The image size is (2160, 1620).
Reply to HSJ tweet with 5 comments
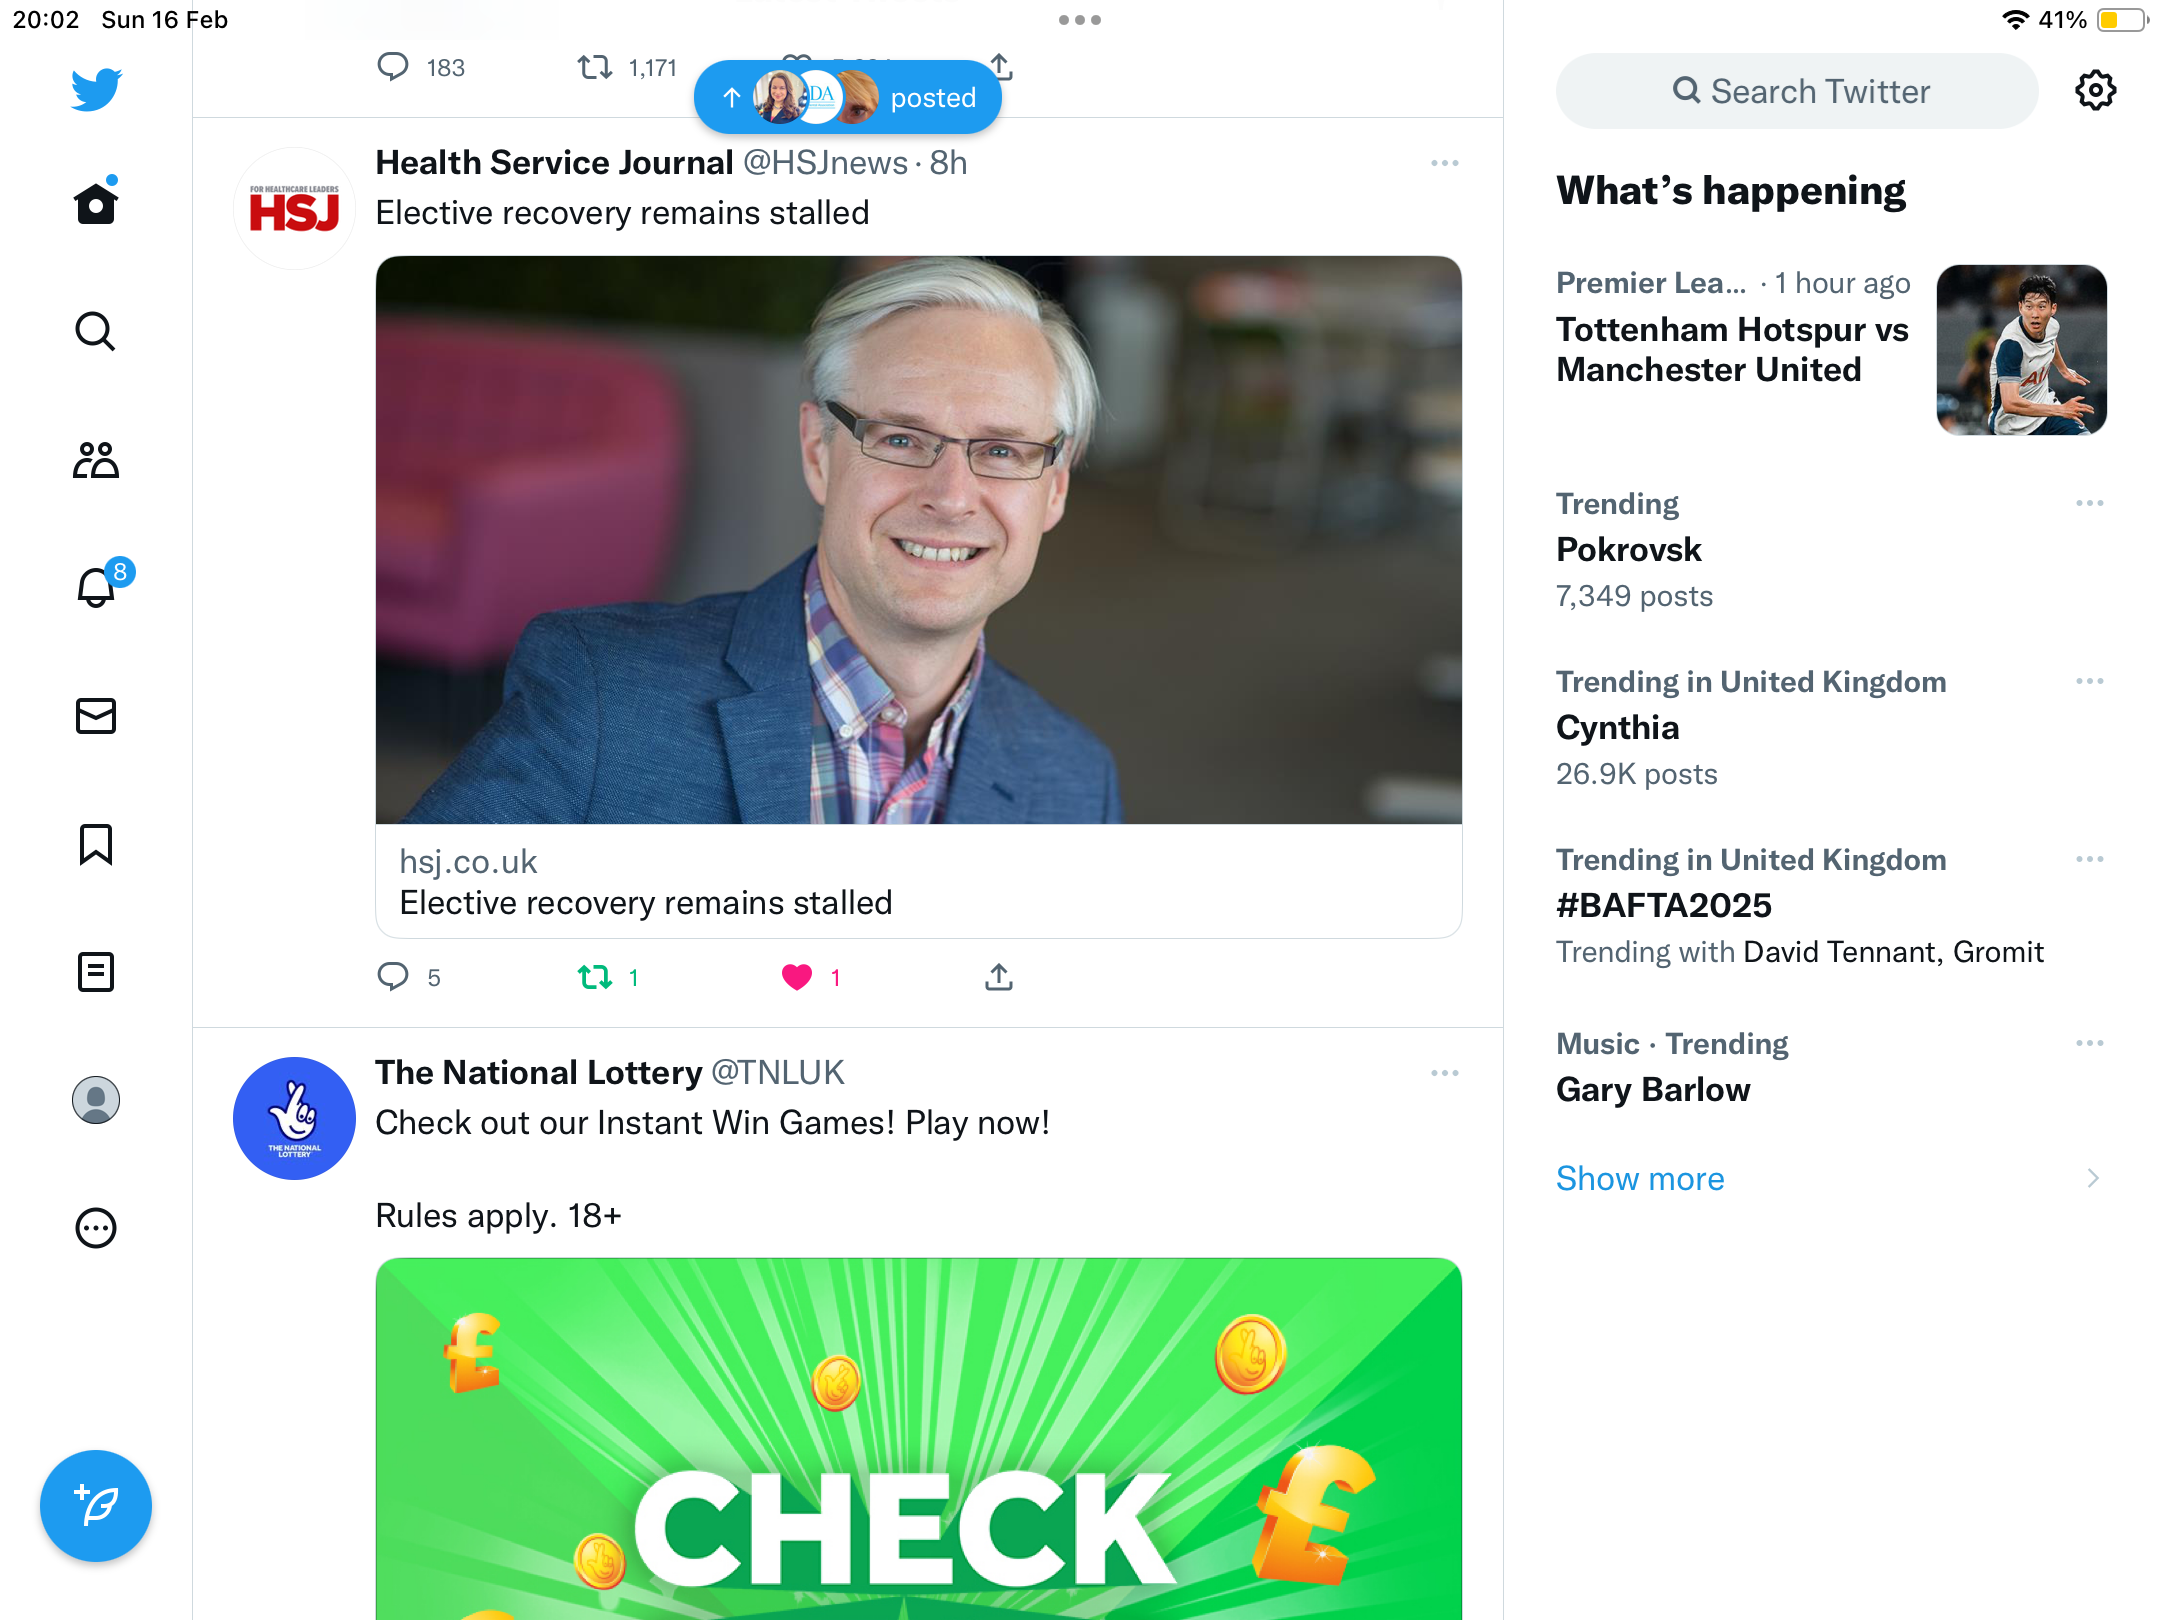[408, 976]
